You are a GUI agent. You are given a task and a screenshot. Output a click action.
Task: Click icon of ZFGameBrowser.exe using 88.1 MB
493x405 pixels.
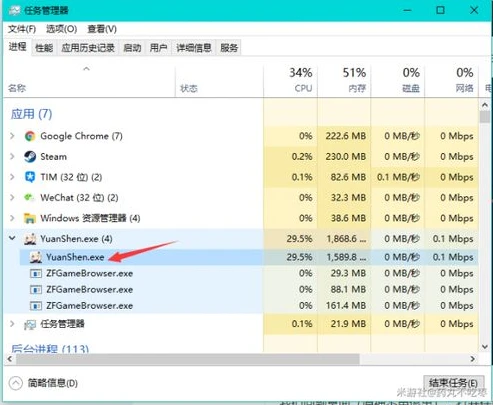(36, 289)
